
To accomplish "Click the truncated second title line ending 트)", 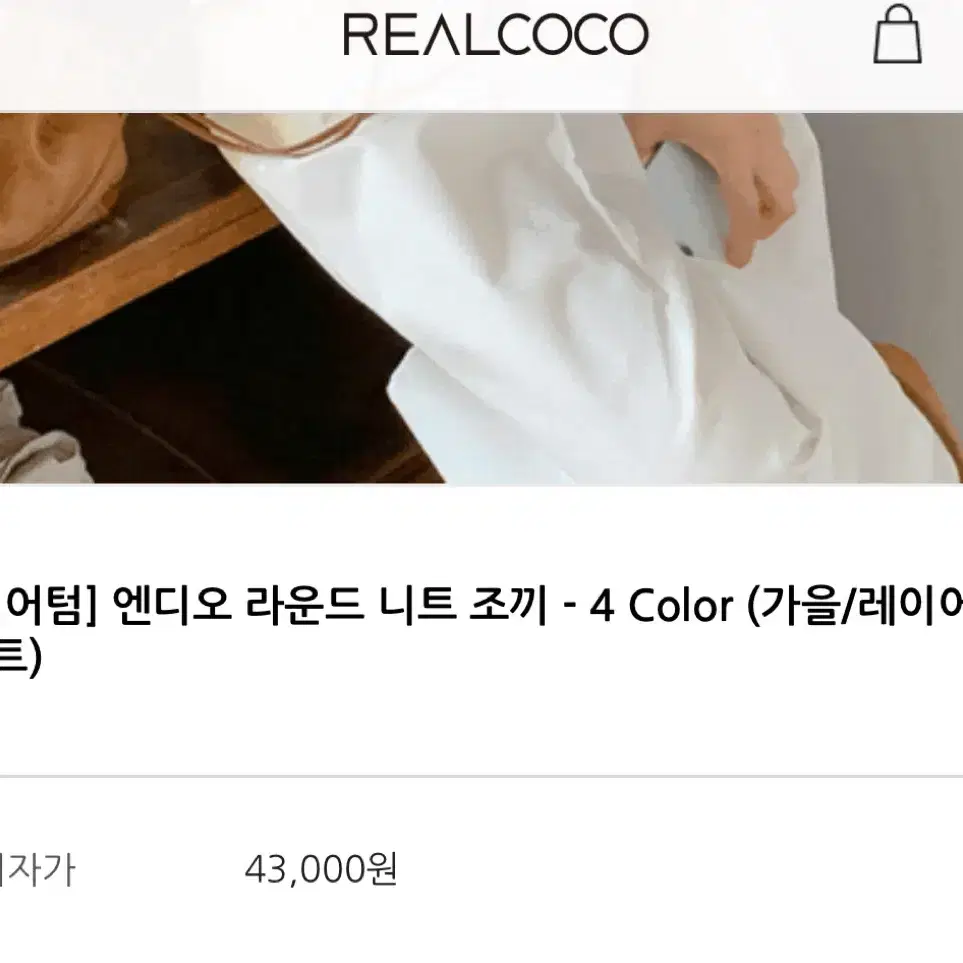I will pos(20,658).
